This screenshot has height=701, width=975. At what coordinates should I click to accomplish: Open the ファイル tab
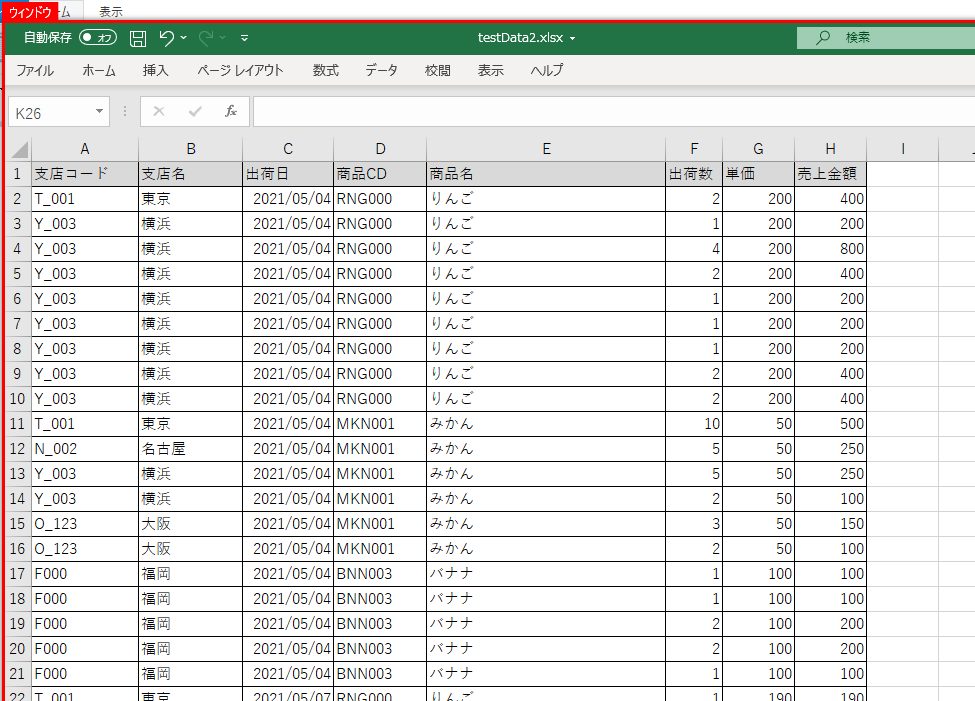35,70
